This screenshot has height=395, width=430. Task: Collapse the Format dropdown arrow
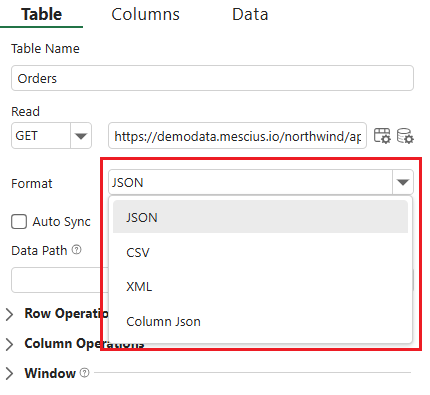click(x=403, y=182)
